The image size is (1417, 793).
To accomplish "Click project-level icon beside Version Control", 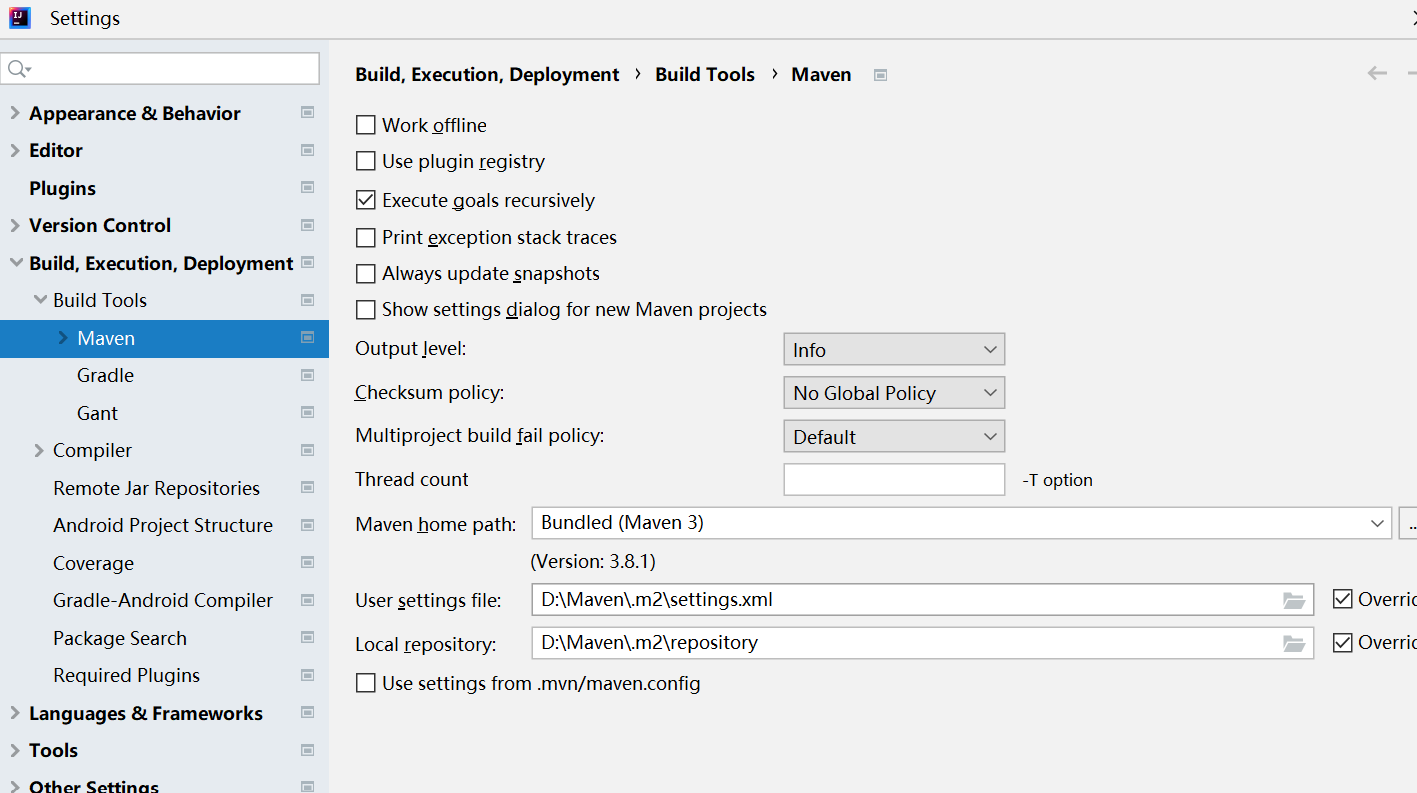I will point(308,225).
